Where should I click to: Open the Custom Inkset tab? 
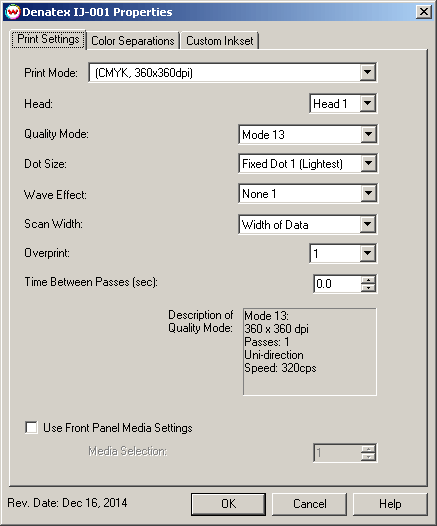point(220,41)
